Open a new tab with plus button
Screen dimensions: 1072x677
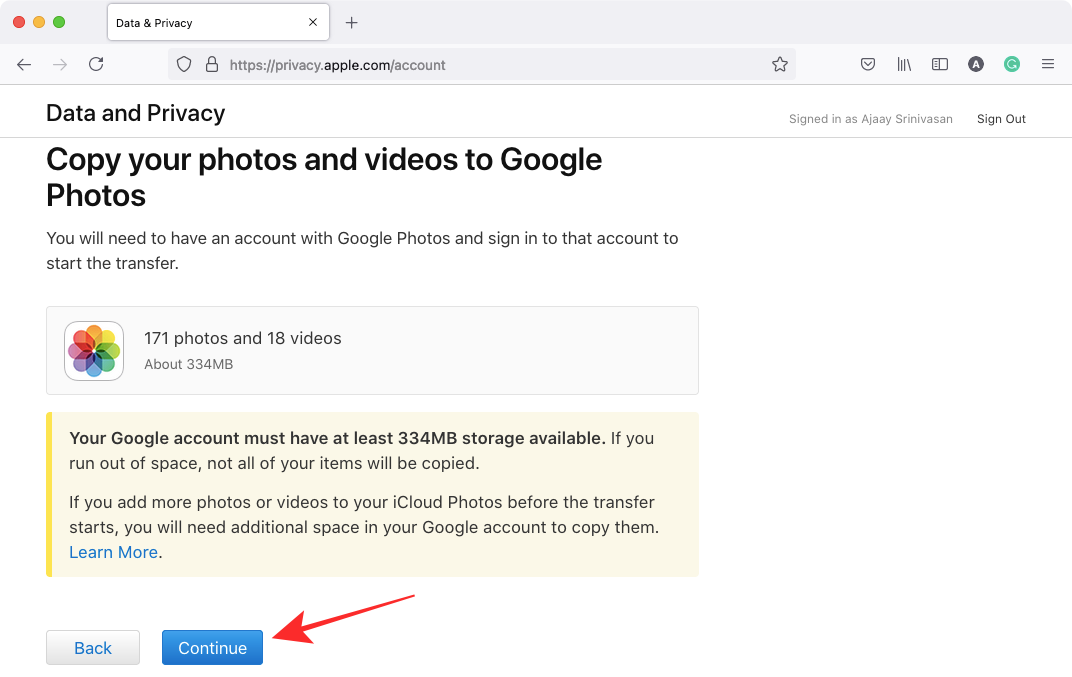coord(351,23)
